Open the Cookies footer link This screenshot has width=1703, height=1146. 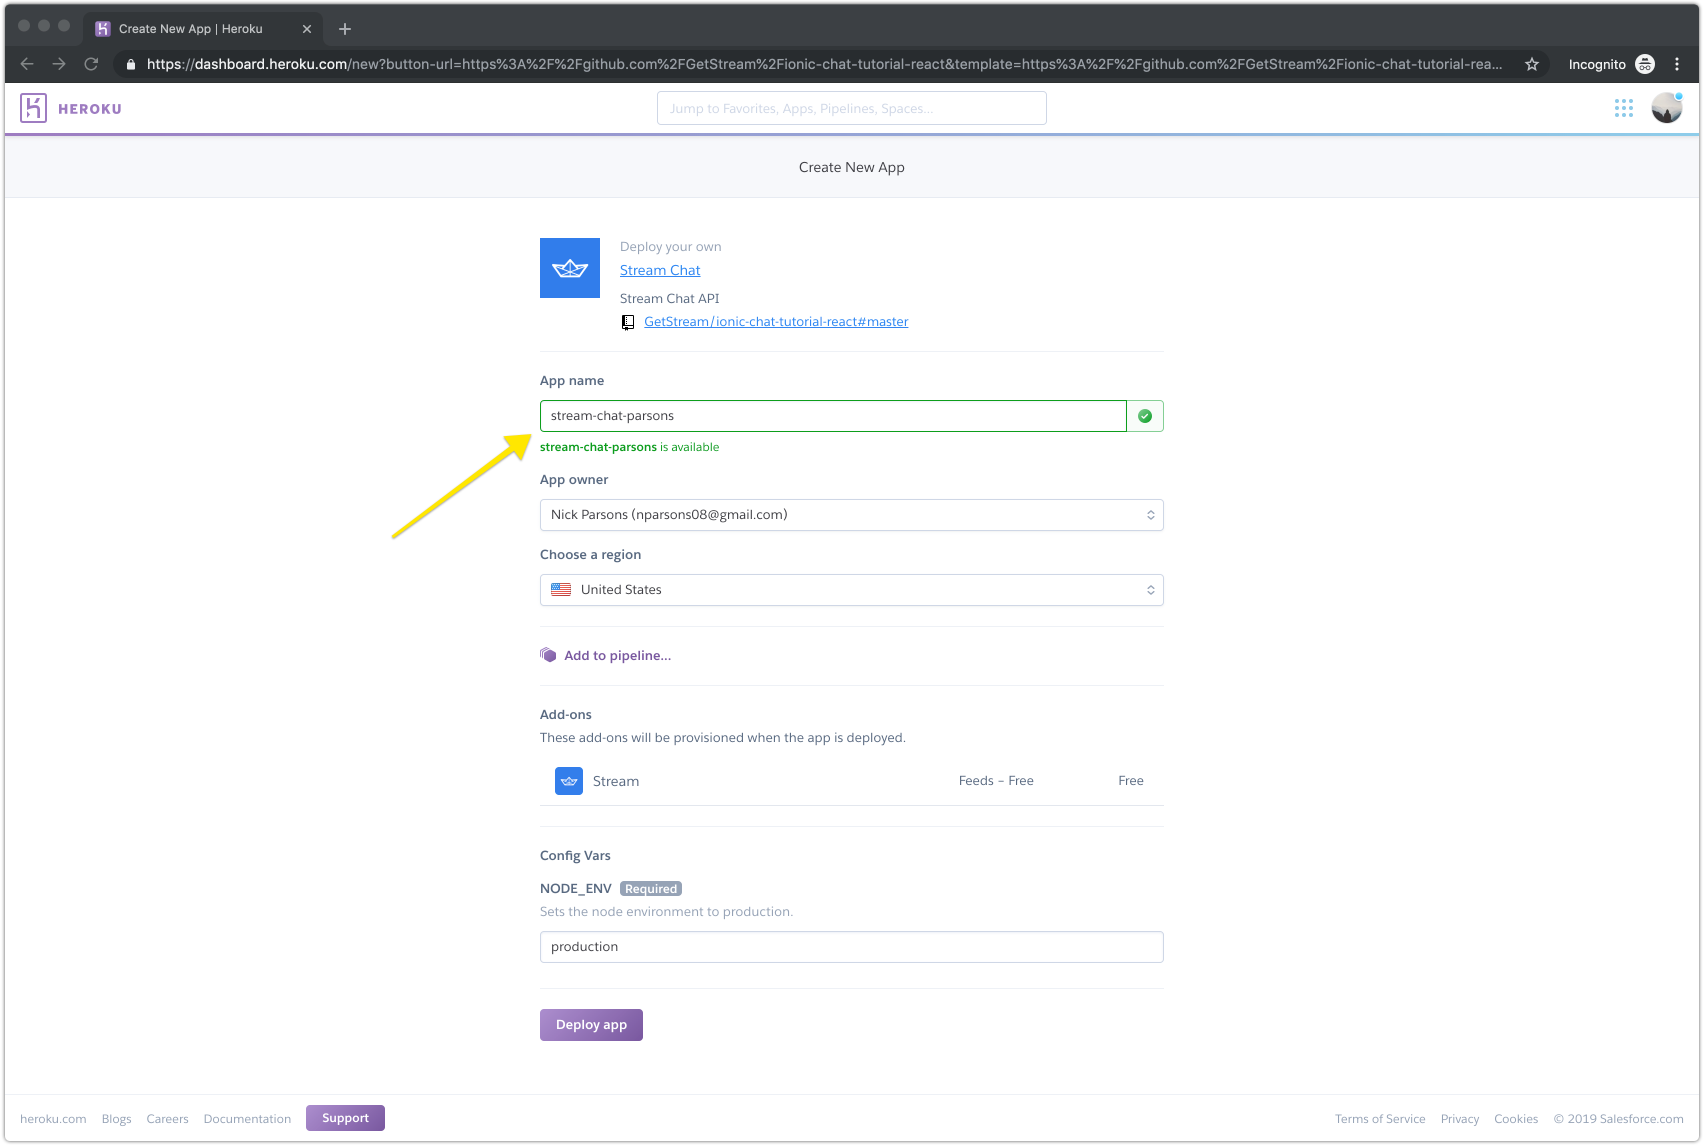coord(1516,1119)
